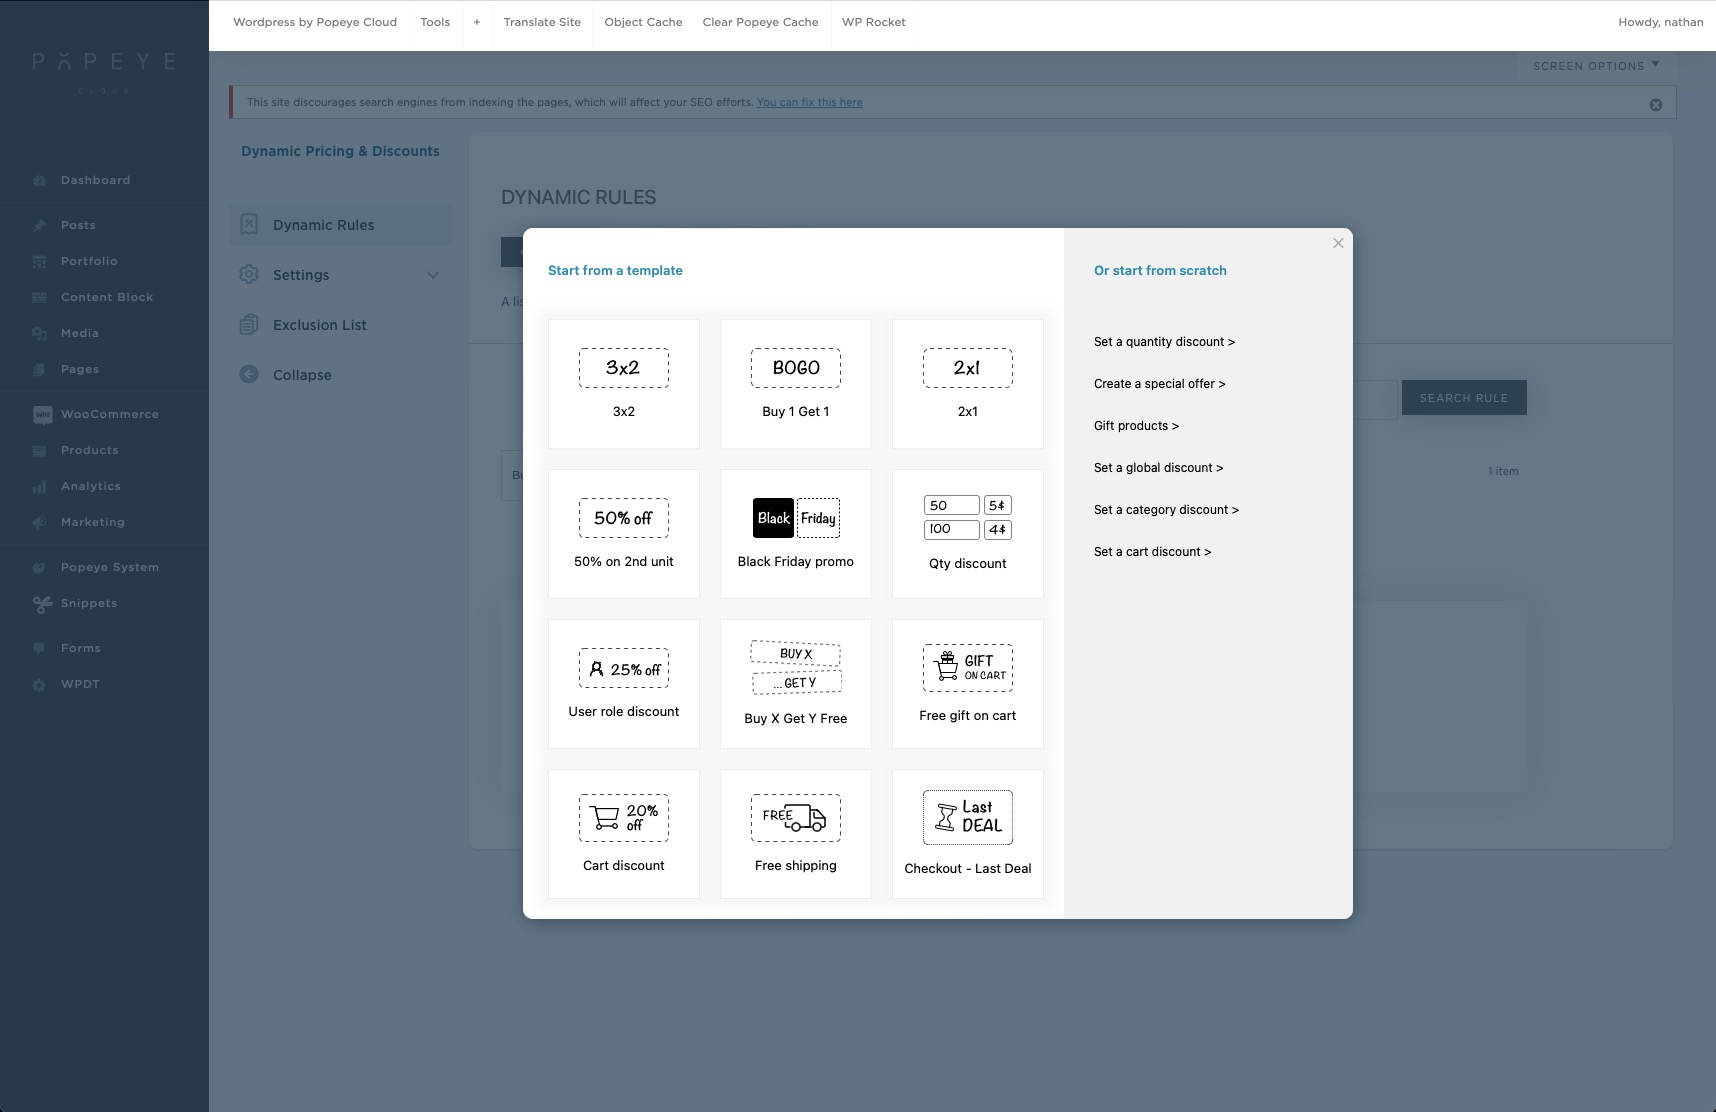Viewport: 1716px width, 1112px height.
Task: Click the Collapse arrow icon
Action: pyautogui.click(x=249, y=375)
